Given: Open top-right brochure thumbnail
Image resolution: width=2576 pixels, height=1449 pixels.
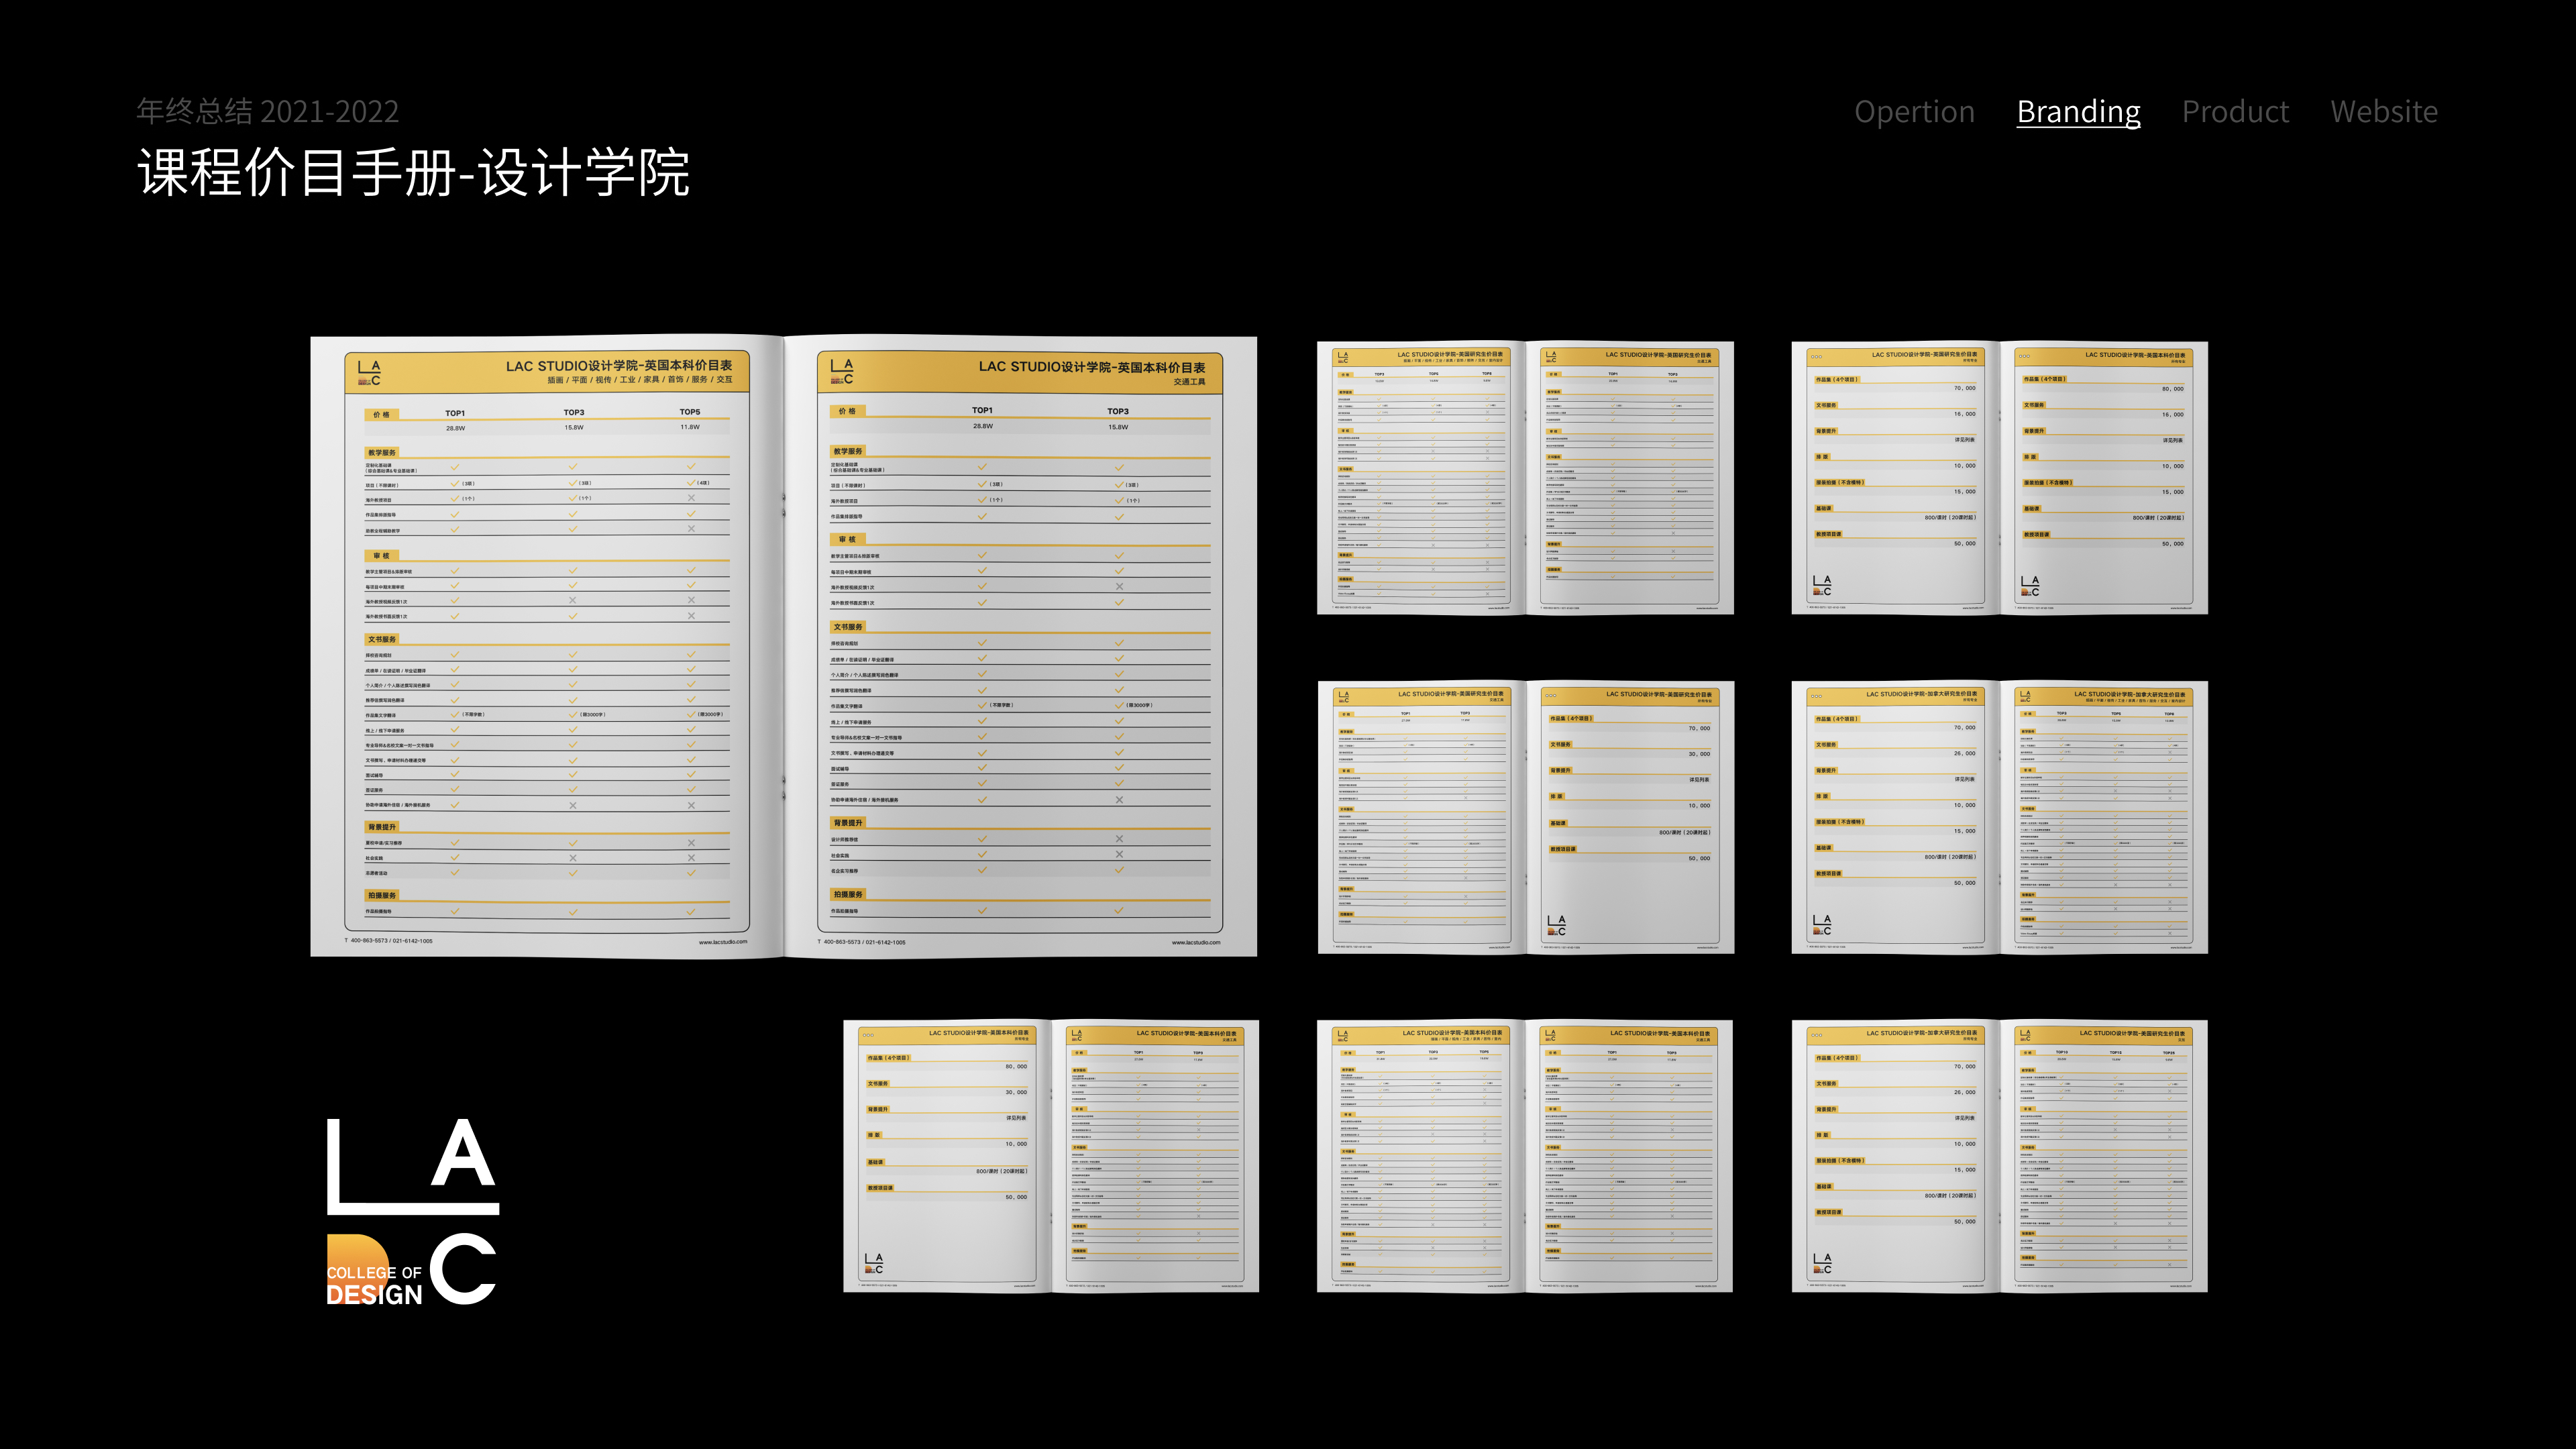Looking at the screenshot, I should [x=1999, y=478].
